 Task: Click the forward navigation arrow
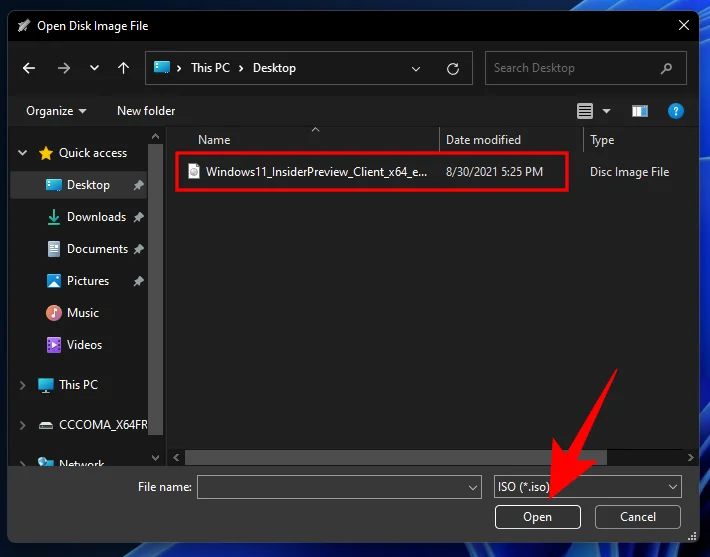pyautogui.click(x=64, y=68)
